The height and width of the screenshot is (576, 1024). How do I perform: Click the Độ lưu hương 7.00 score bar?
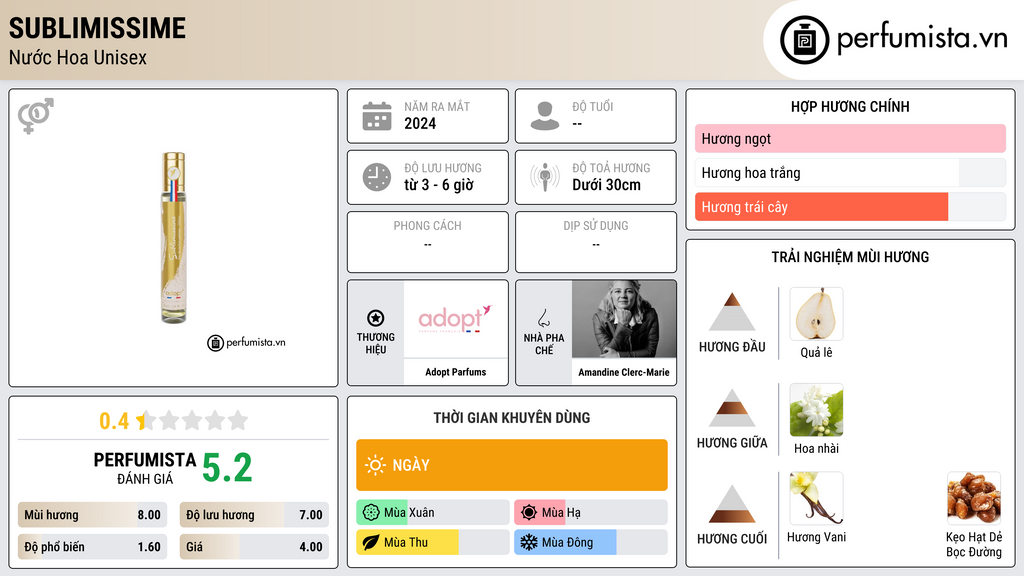(x=254, y=515)
